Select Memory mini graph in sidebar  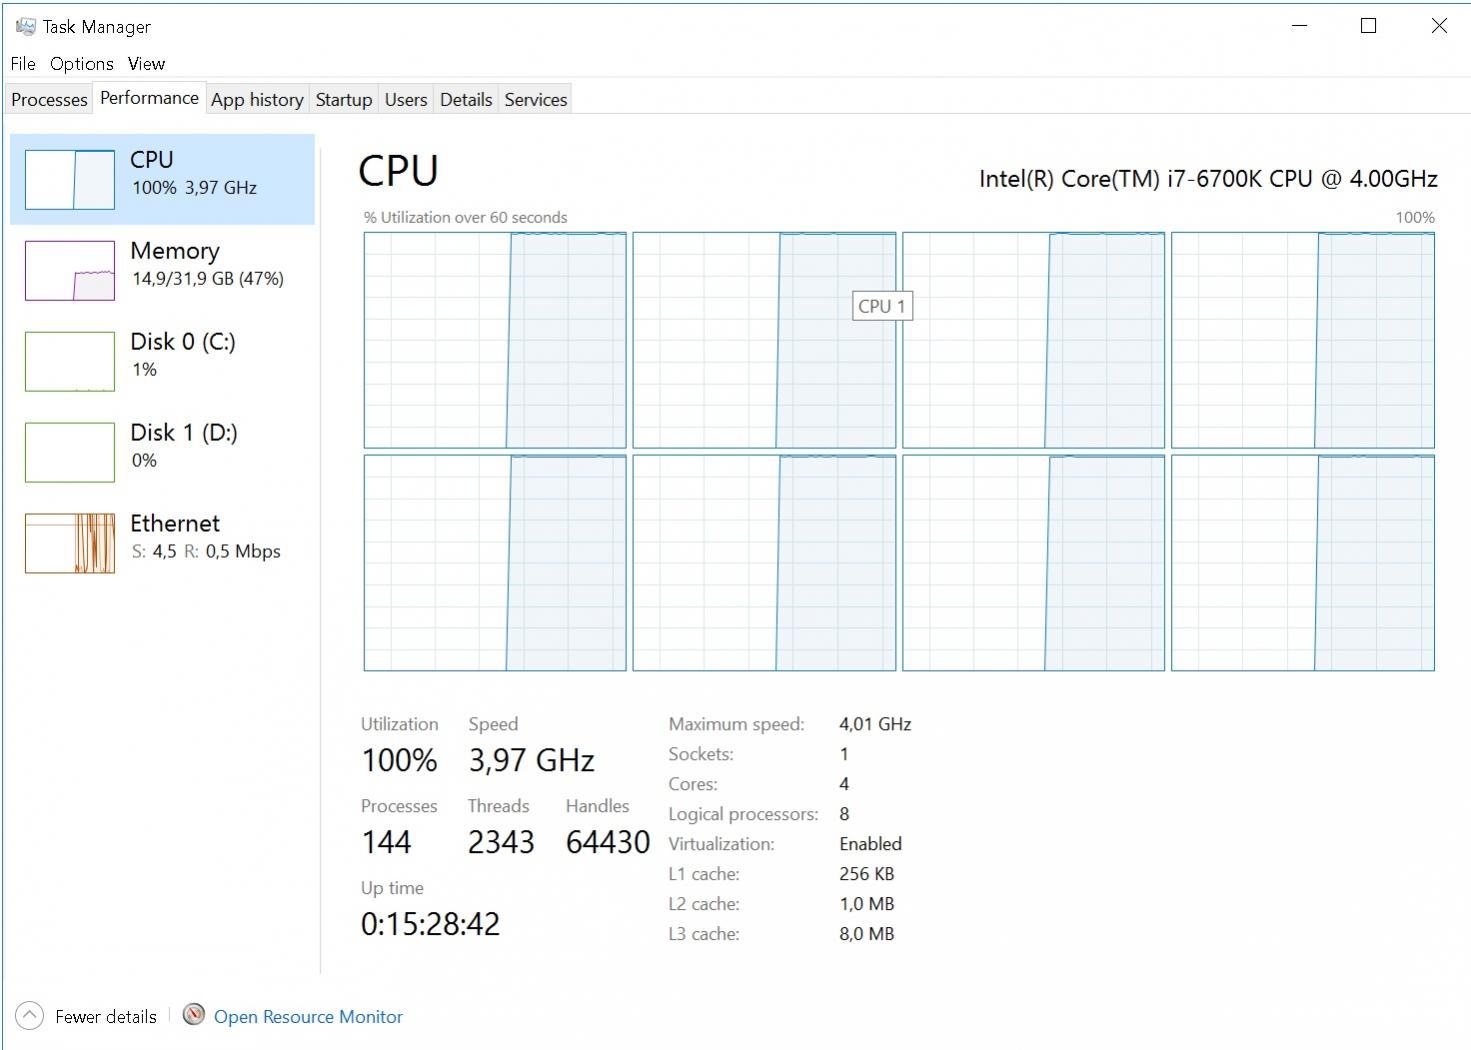(x=70, y=270)
